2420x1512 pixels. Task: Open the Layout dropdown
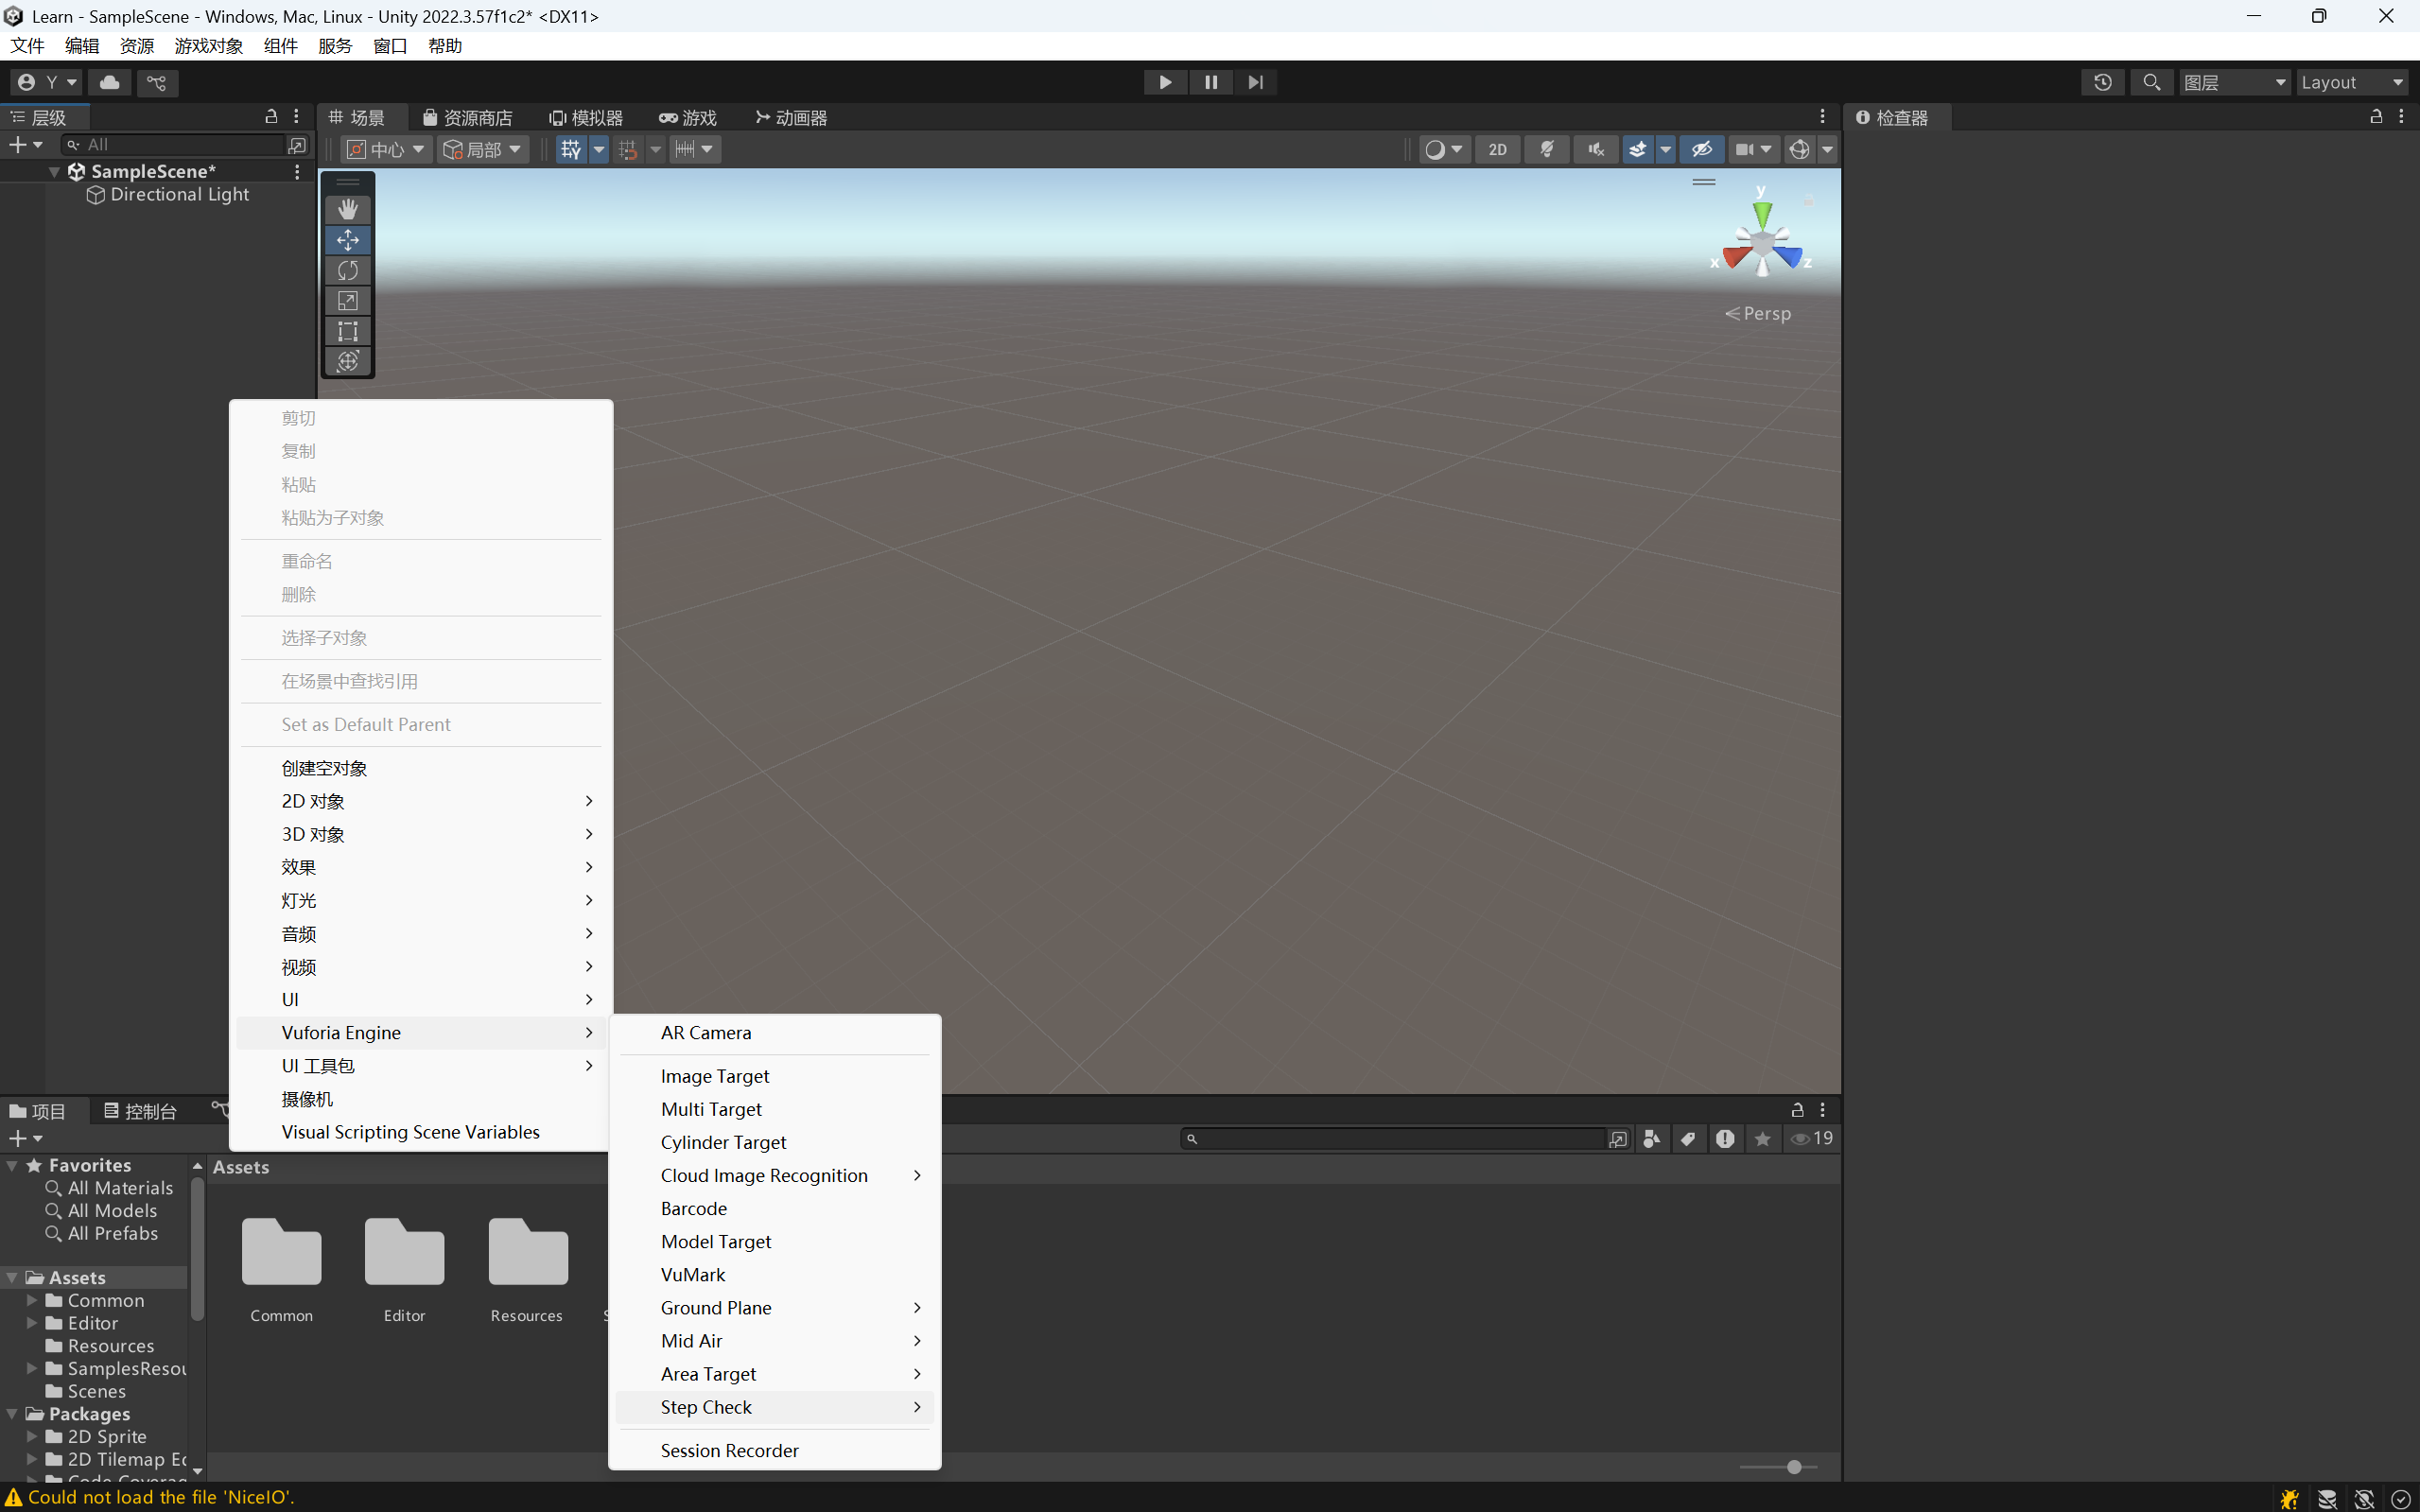2352,82
